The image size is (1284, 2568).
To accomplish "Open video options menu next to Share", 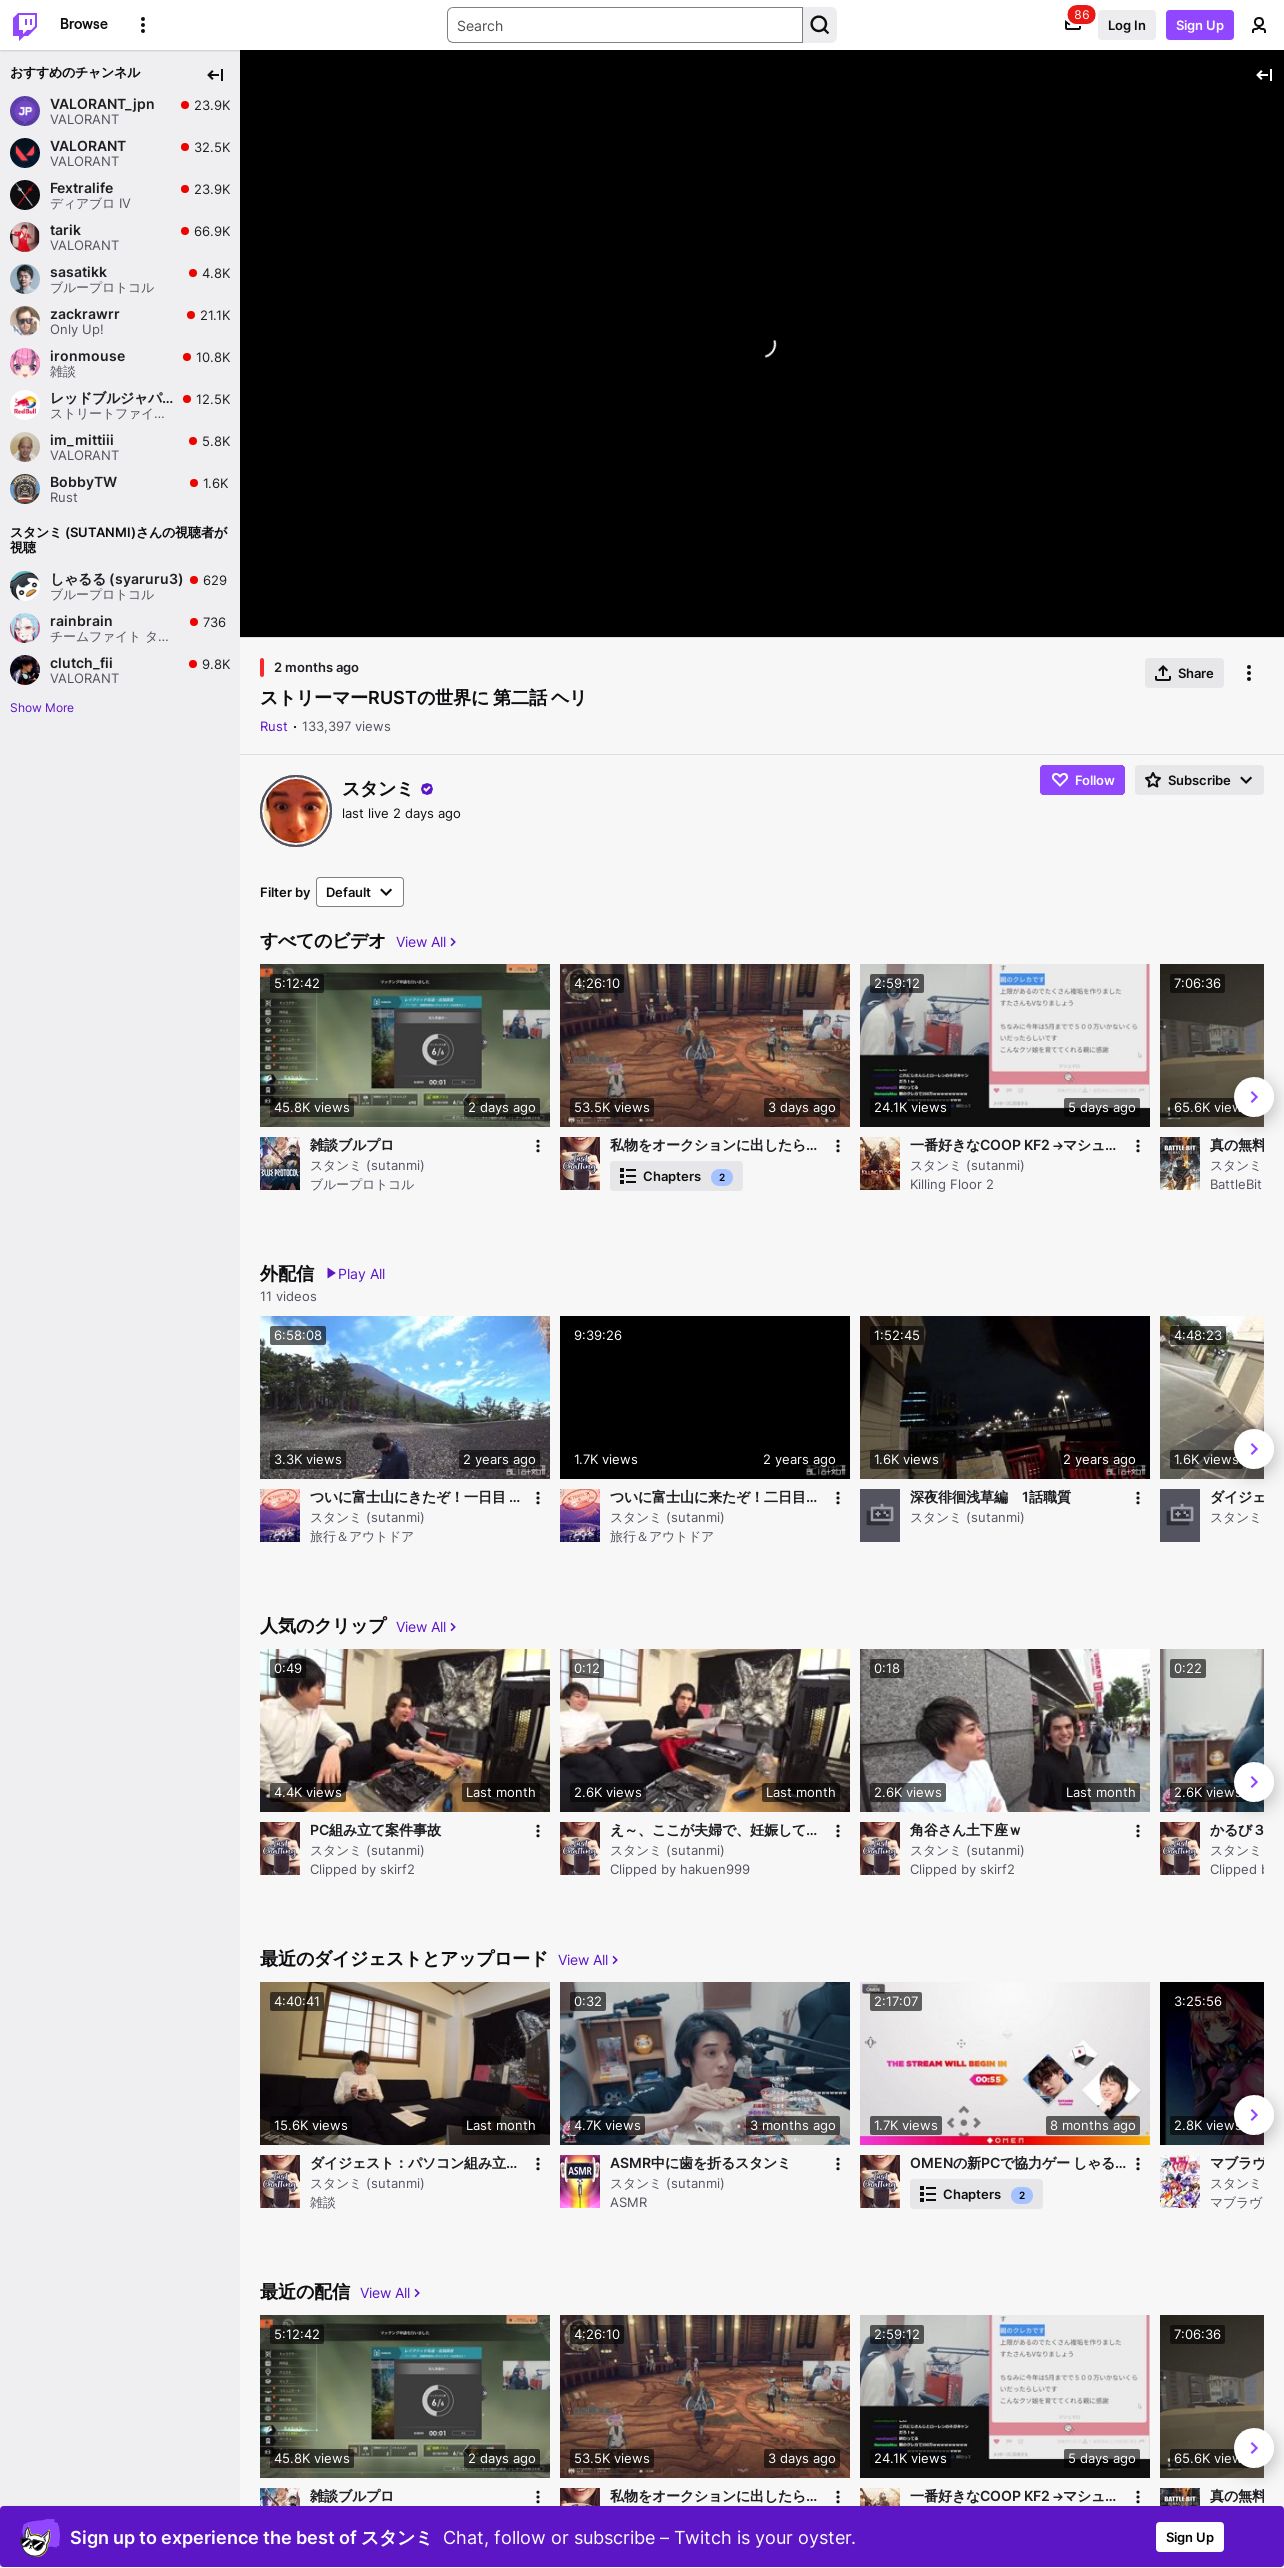I will pyautogui.click(x=1249, y=673).
